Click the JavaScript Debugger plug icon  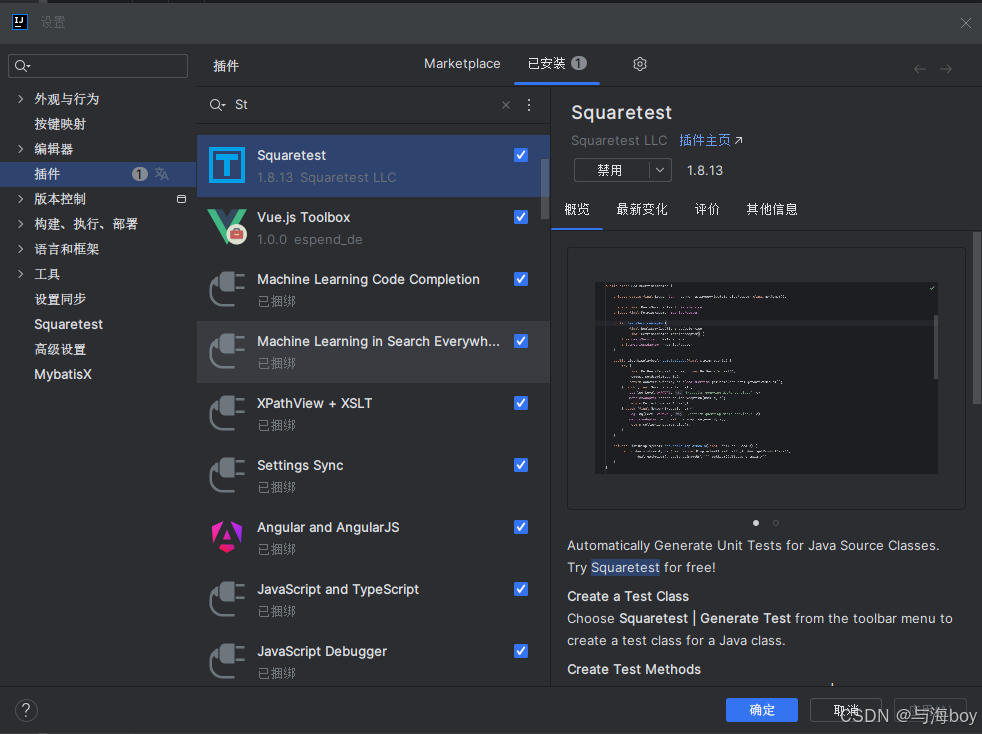coord(227,661)
